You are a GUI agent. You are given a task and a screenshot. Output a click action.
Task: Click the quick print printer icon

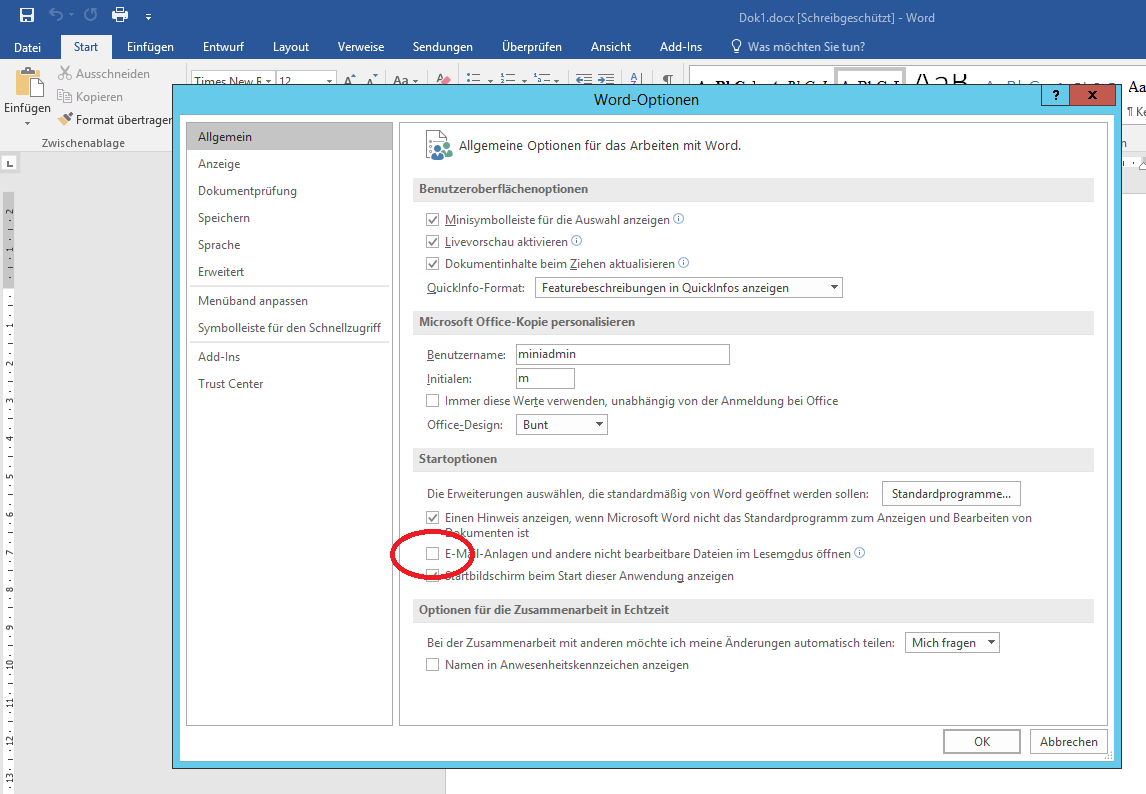(x=120, y=15)
